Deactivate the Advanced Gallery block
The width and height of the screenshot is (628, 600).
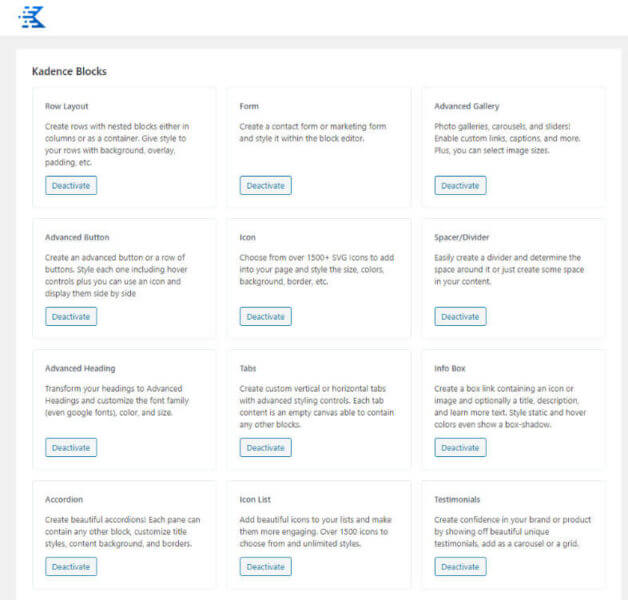click(460, 185)
